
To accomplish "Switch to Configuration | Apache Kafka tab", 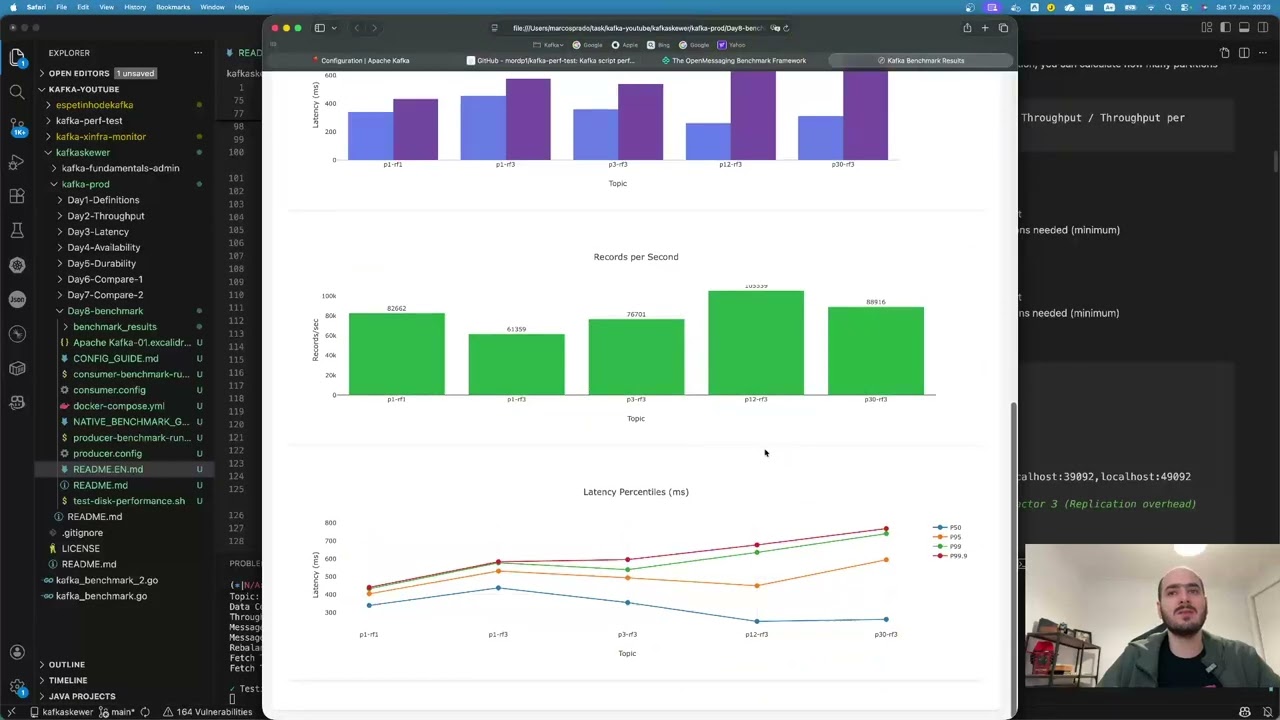I will point(360,60).
